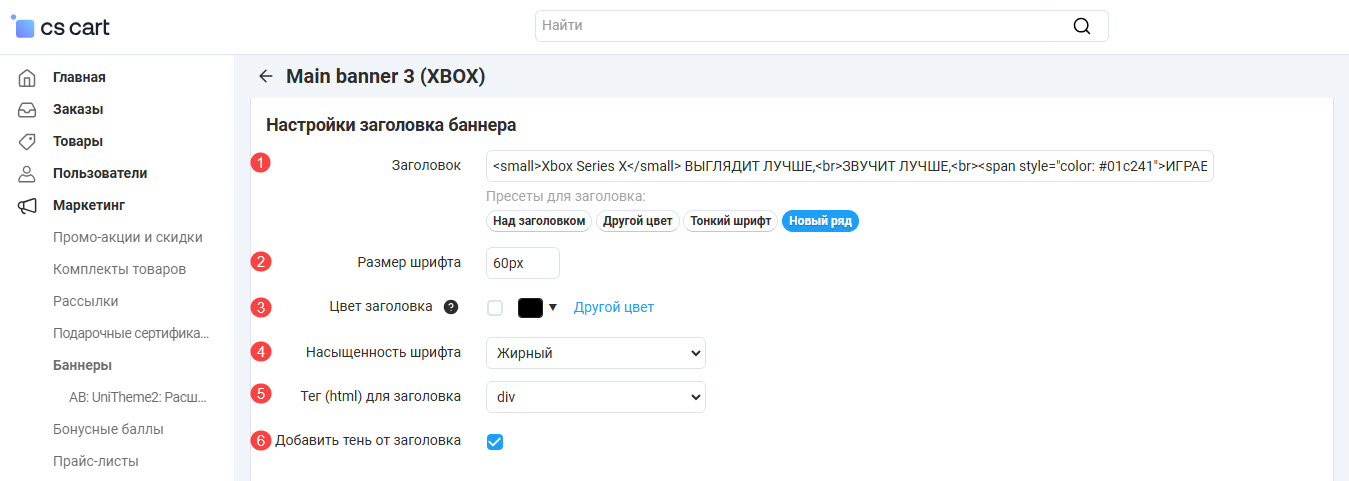Image resolution: width=1349 pixels, height=481 pixels.
Task: Open Подарочные сертификаты submenu item
Action: point(131,333)
